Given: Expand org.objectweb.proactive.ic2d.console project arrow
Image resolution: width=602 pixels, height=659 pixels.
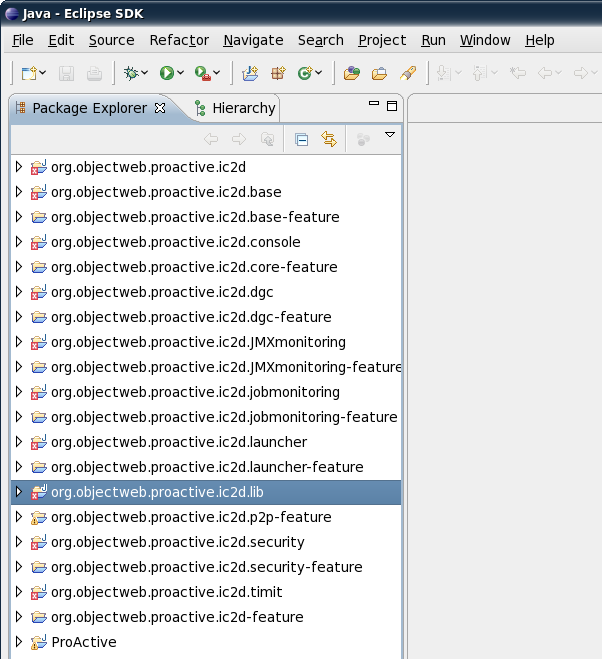Looking at the screenshot, I should (18, 242).
